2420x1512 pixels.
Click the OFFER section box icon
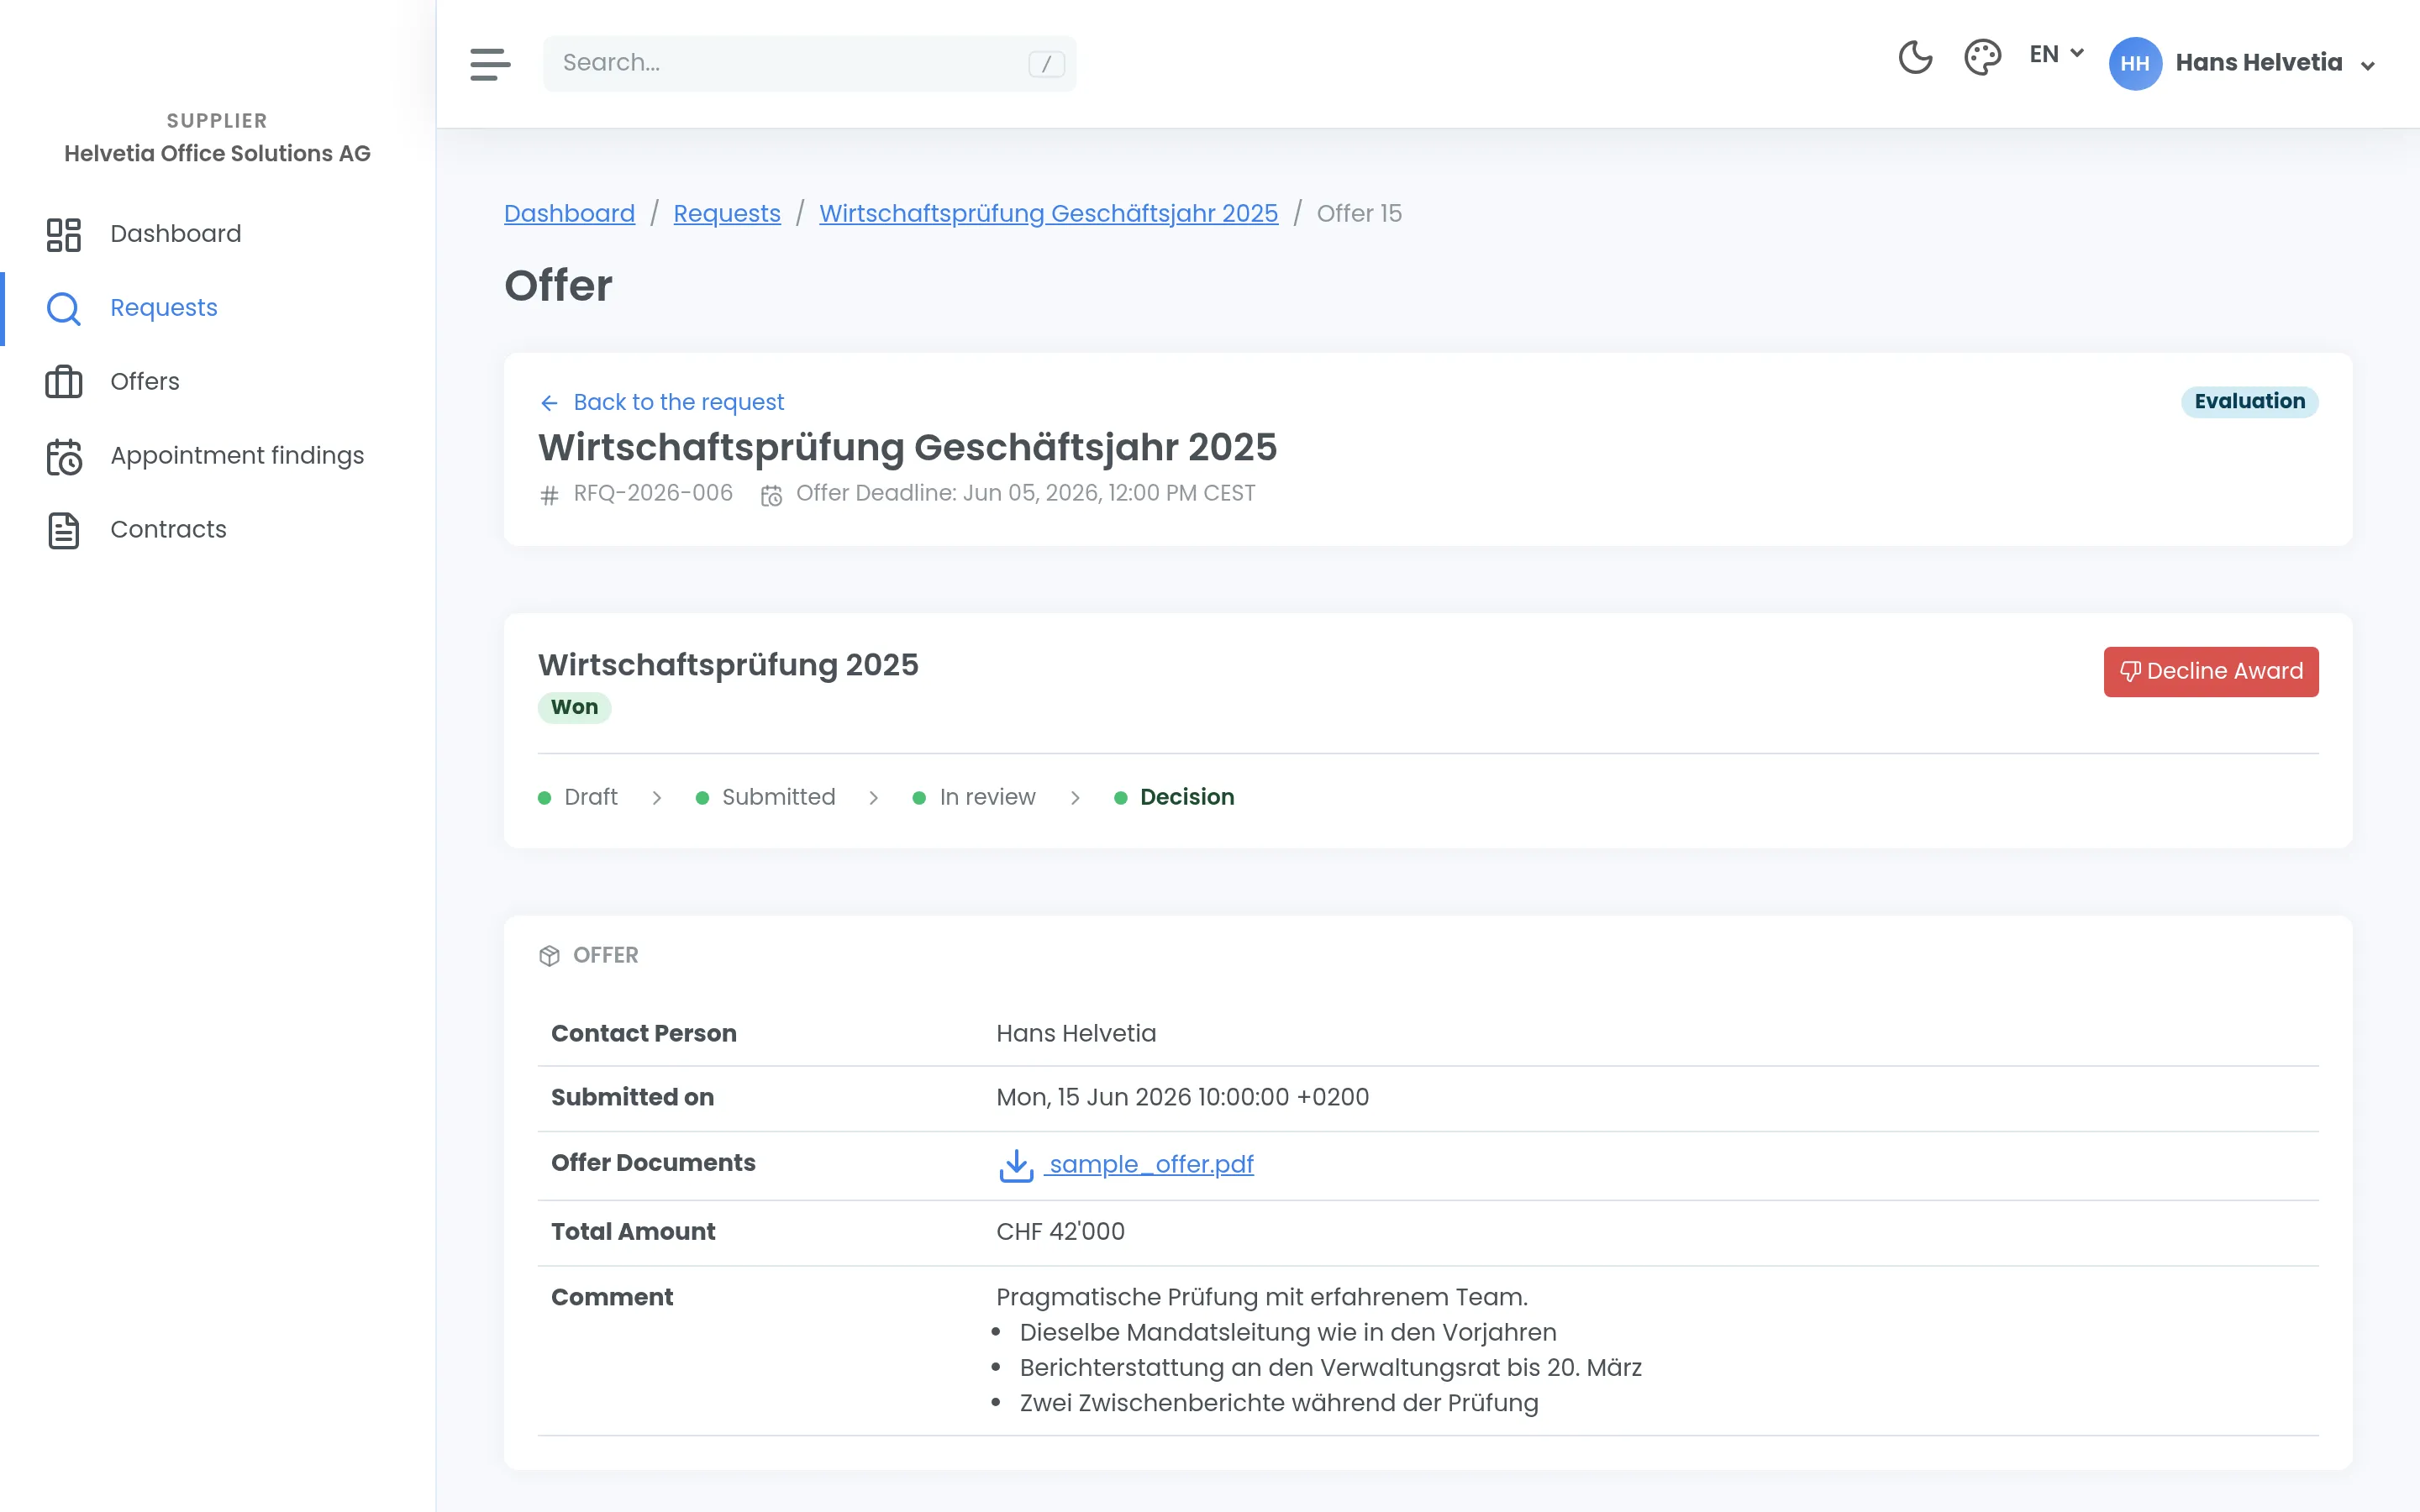(549, 956)
